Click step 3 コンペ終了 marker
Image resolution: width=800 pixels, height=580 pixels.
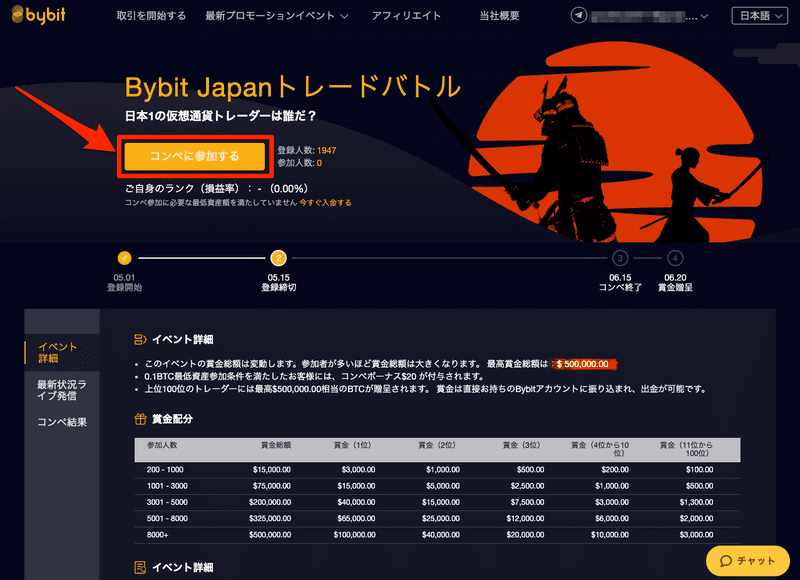[x=620, y=258]
